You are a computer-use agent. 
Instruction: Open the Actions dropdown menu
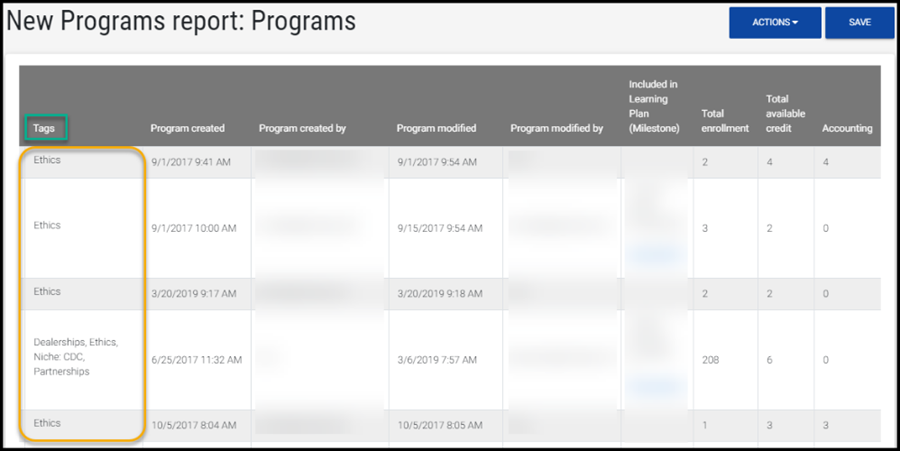(x=774, y=22)
